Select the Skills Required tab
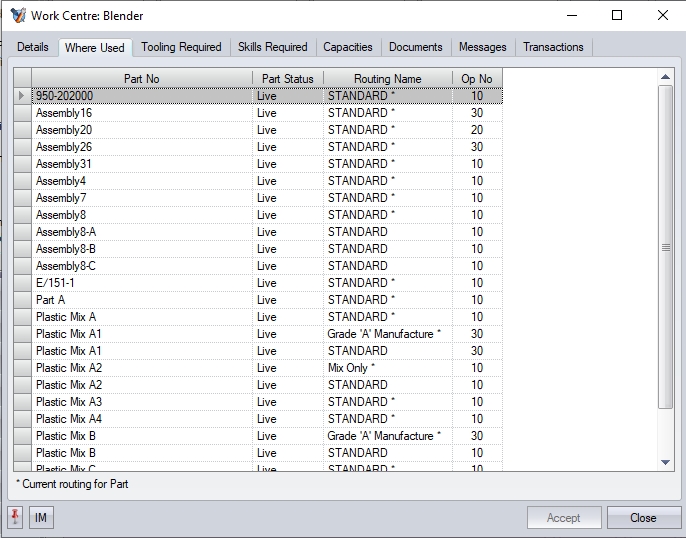The height and width of the screenshot is (538, 686). pos(272,47)
